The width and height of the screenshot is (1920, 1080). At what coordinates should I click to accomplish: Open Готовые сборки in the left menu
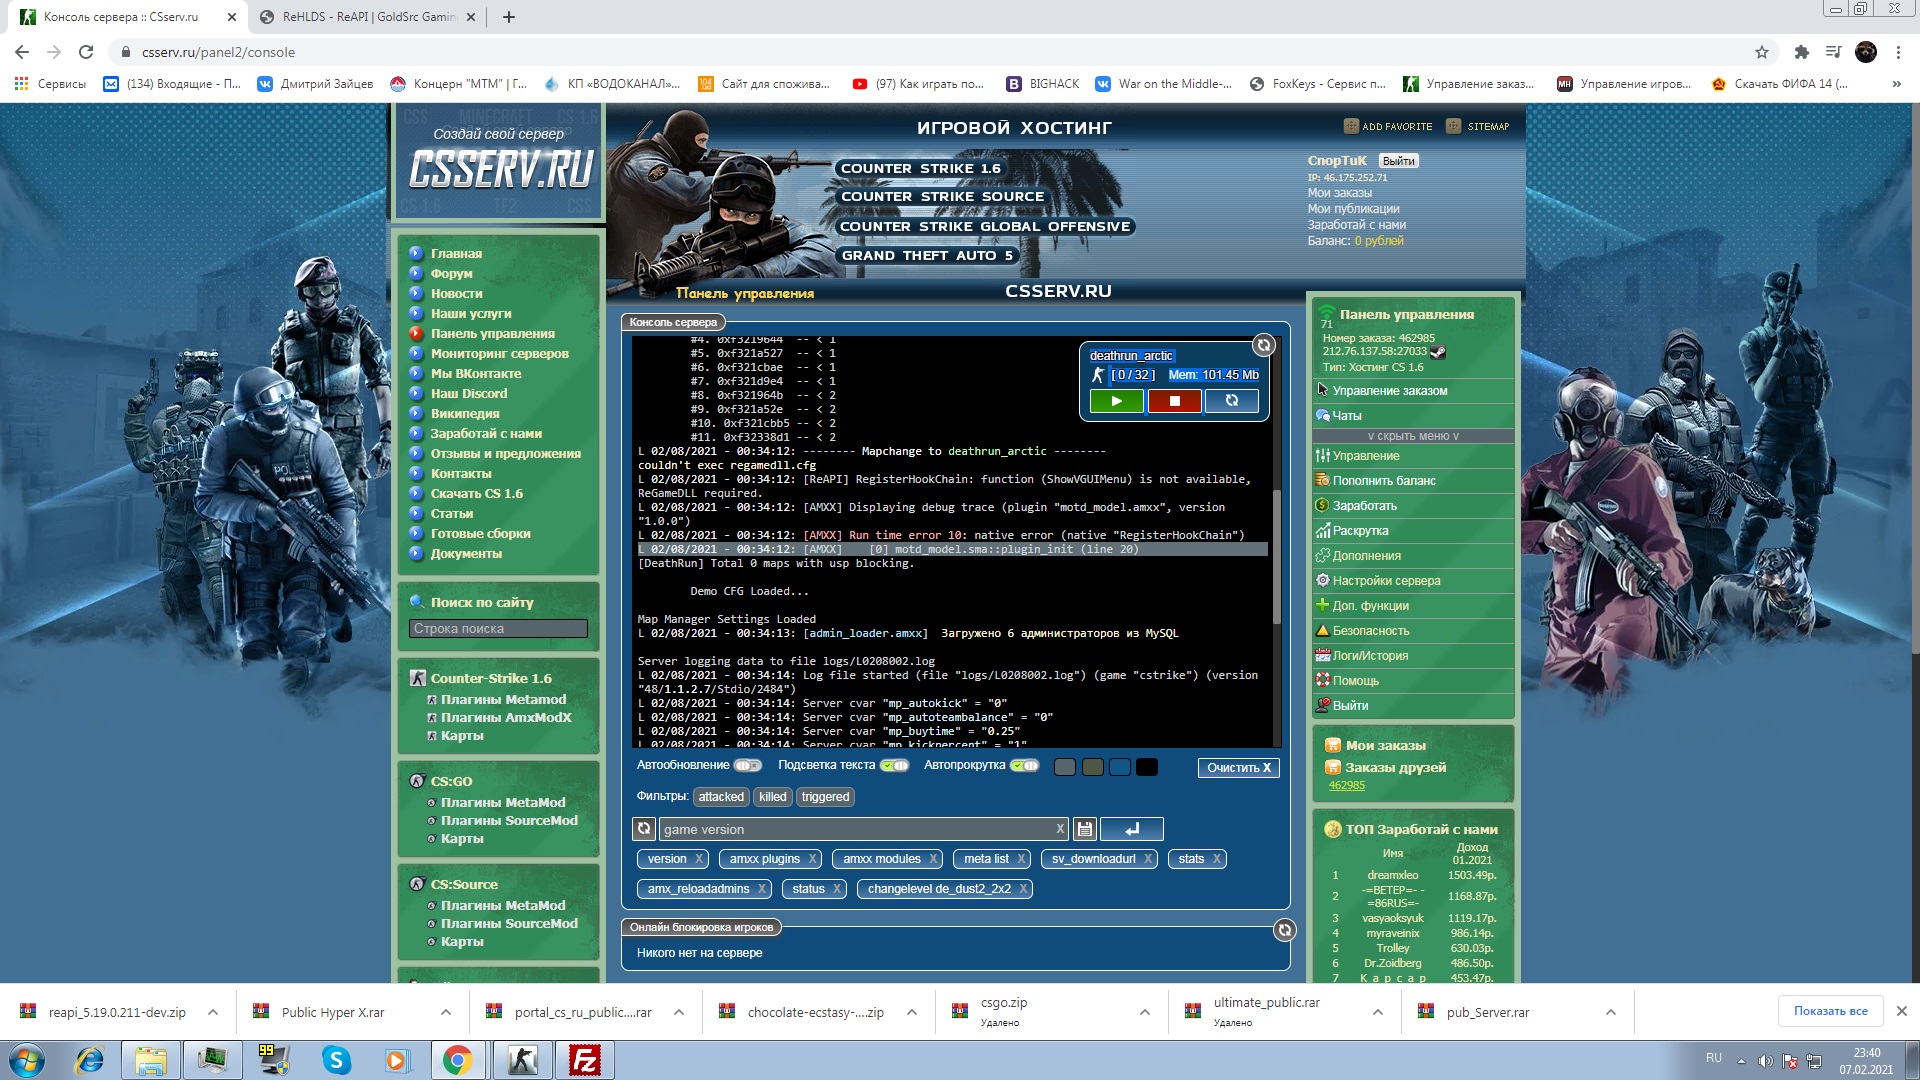(x=480, y=534)
